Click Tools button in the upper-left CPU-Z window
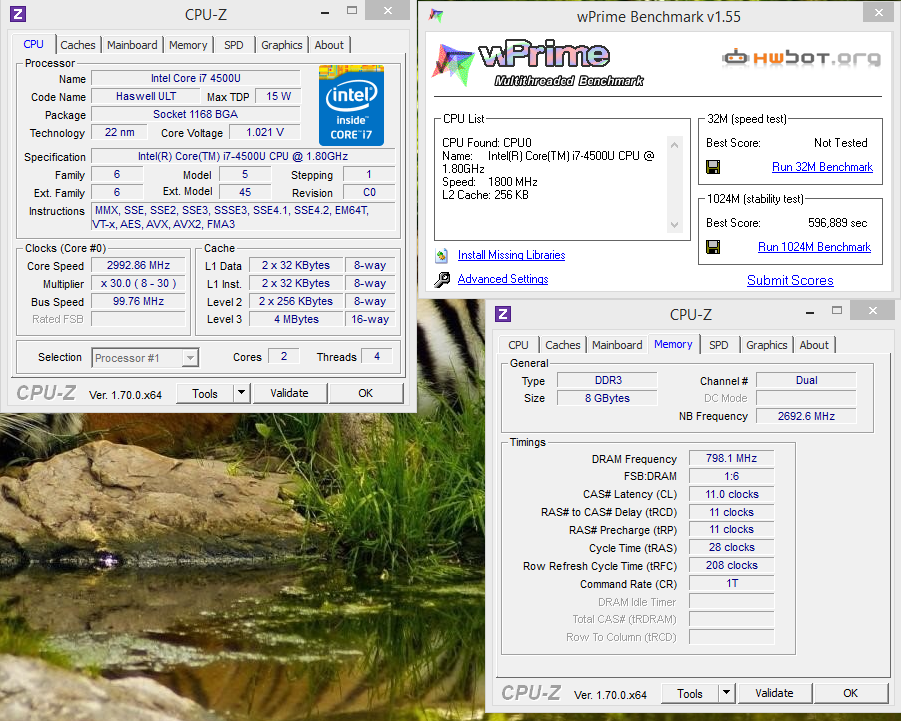901x721 pixels. (205, 394)
